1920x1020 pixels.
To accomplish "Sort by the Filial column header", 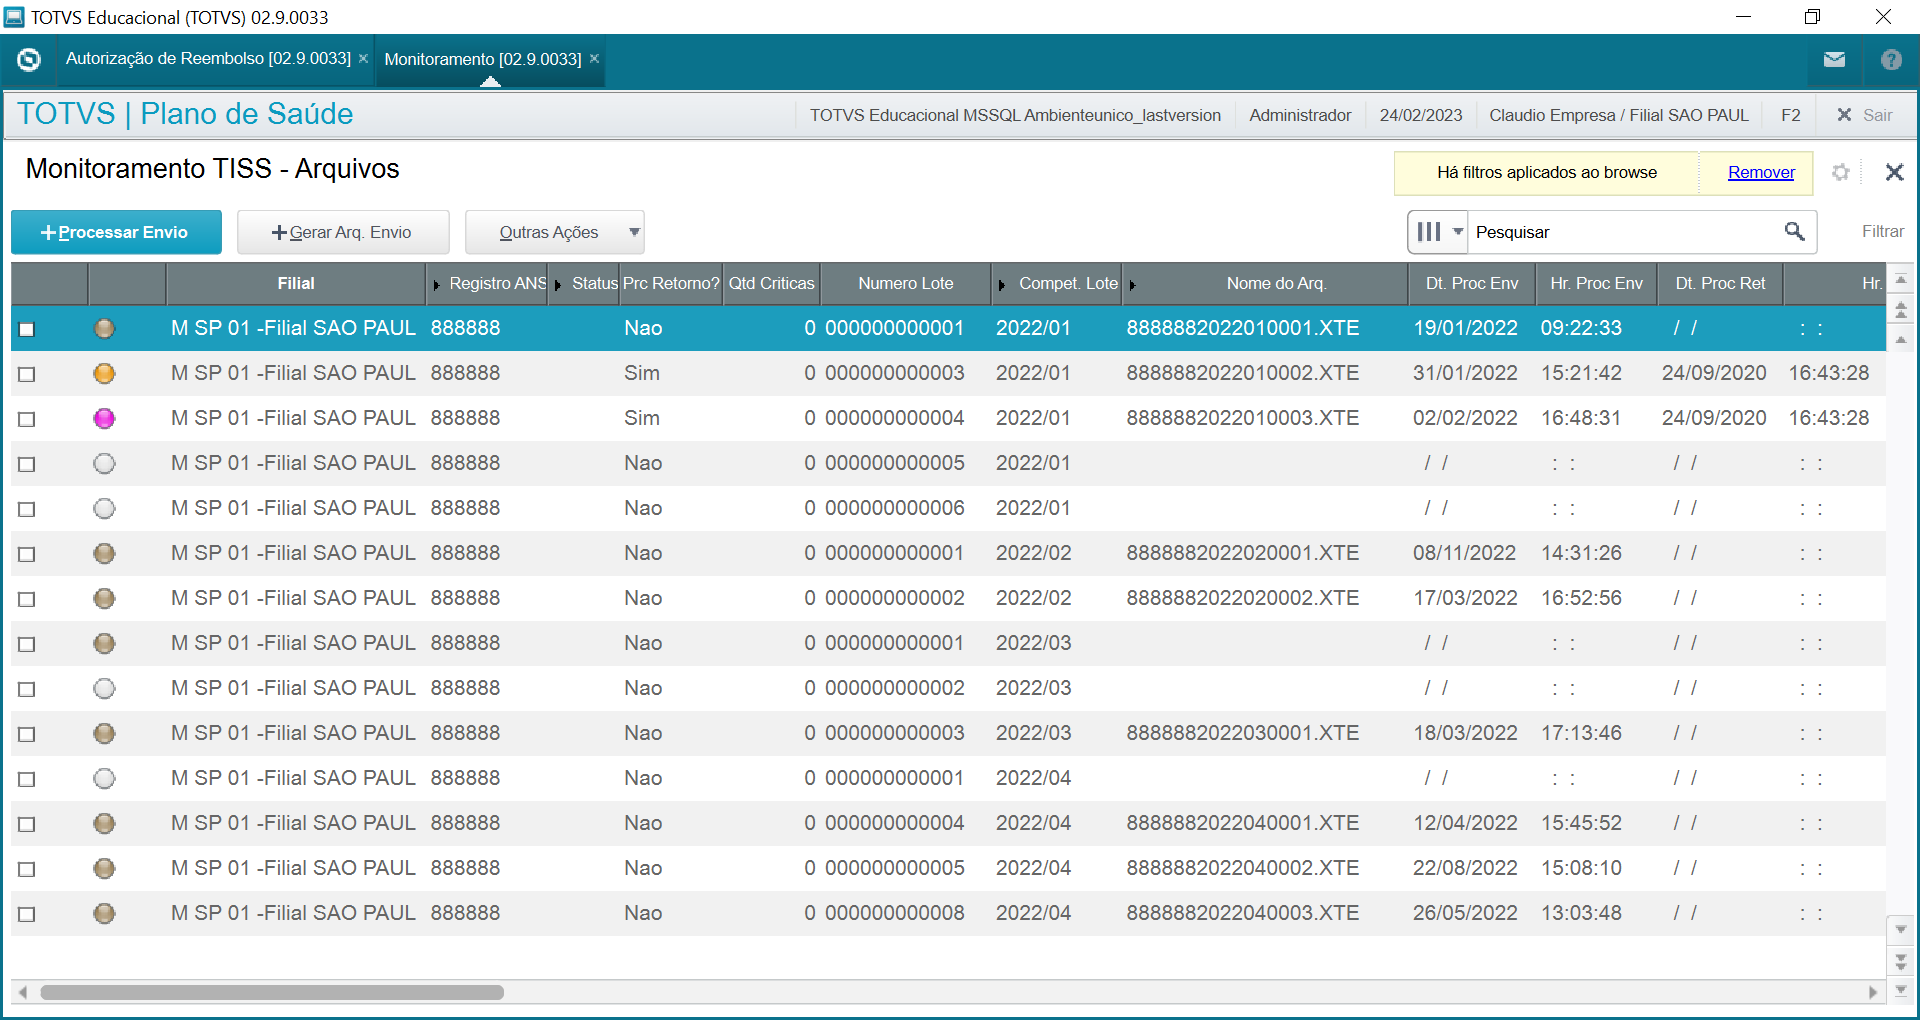I will 296,284.
